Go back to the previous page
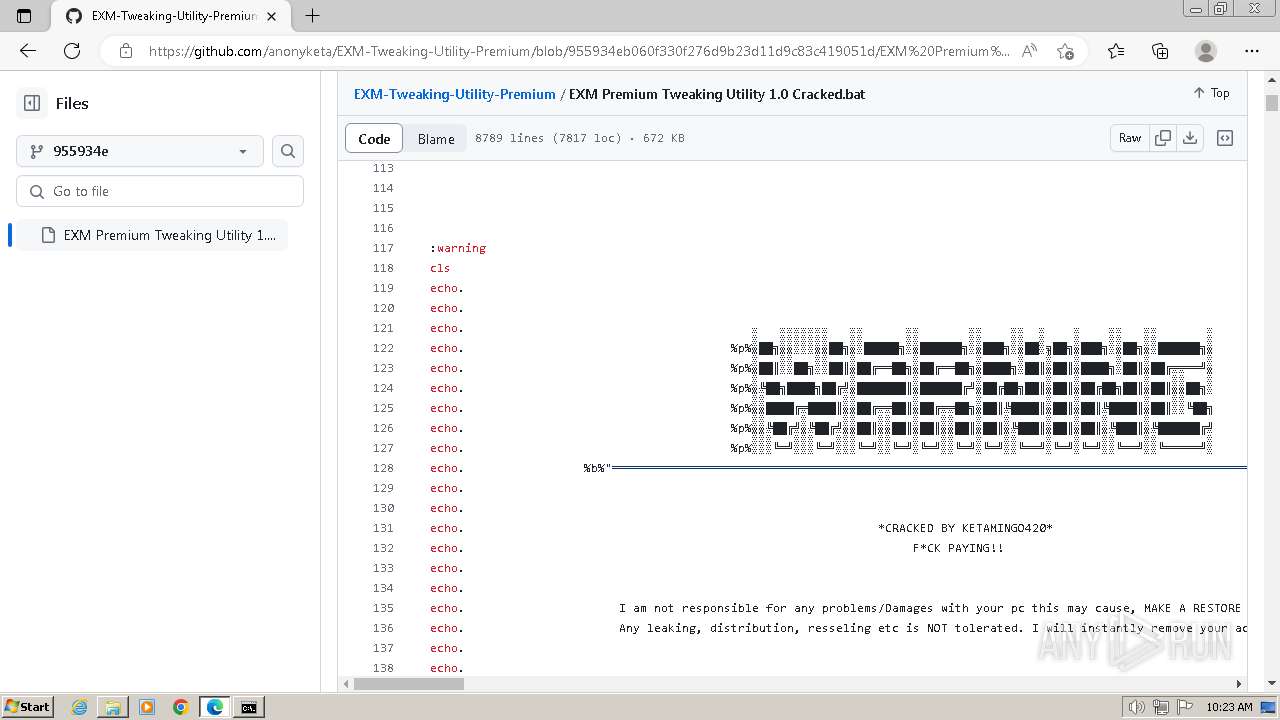Image resolution: width=1280 pixels, height=720 pixels. (28, 51)
